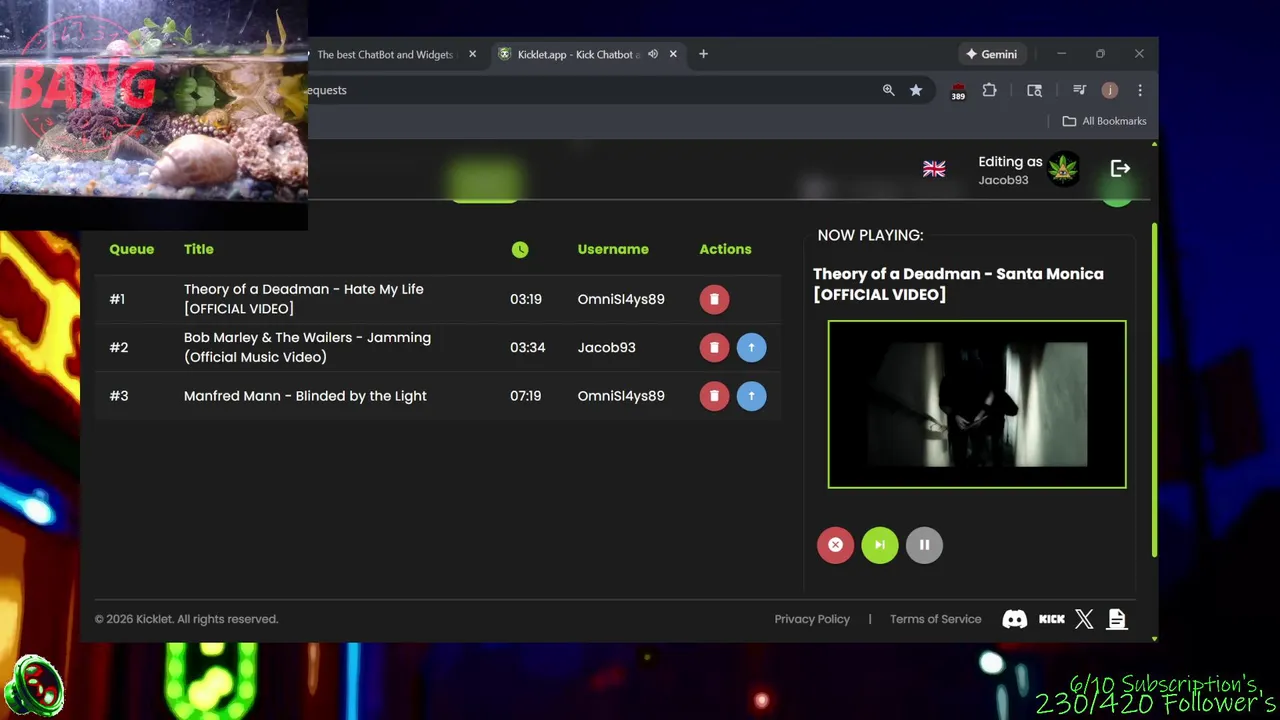1280x720 pixels.
Task: Click OmniSl4ys89 username in row one
Action: click(621, 299)
